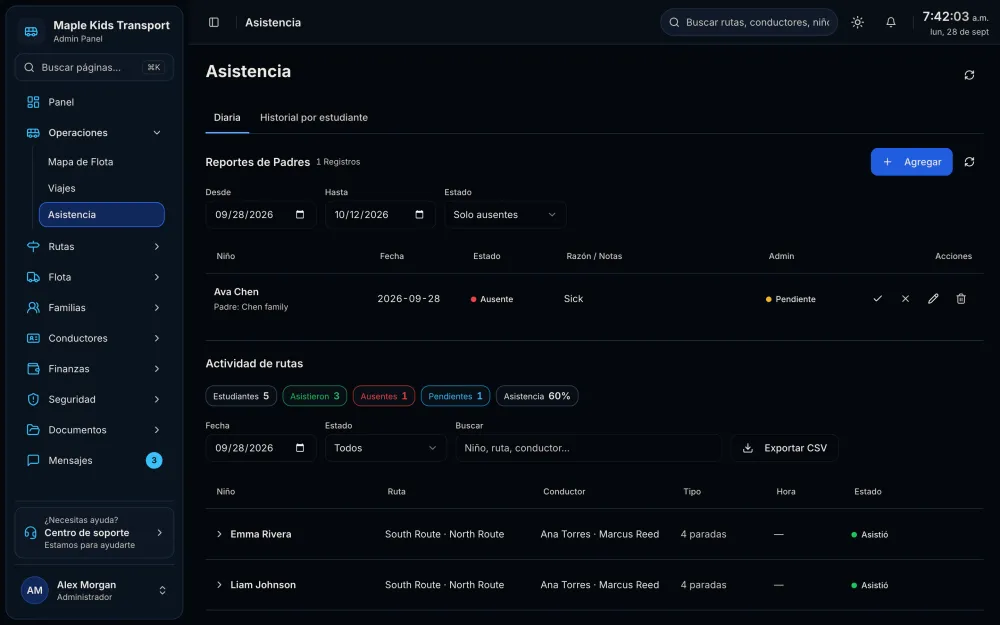Open Solo ausentes Estado dropdown

click(504, 215)
